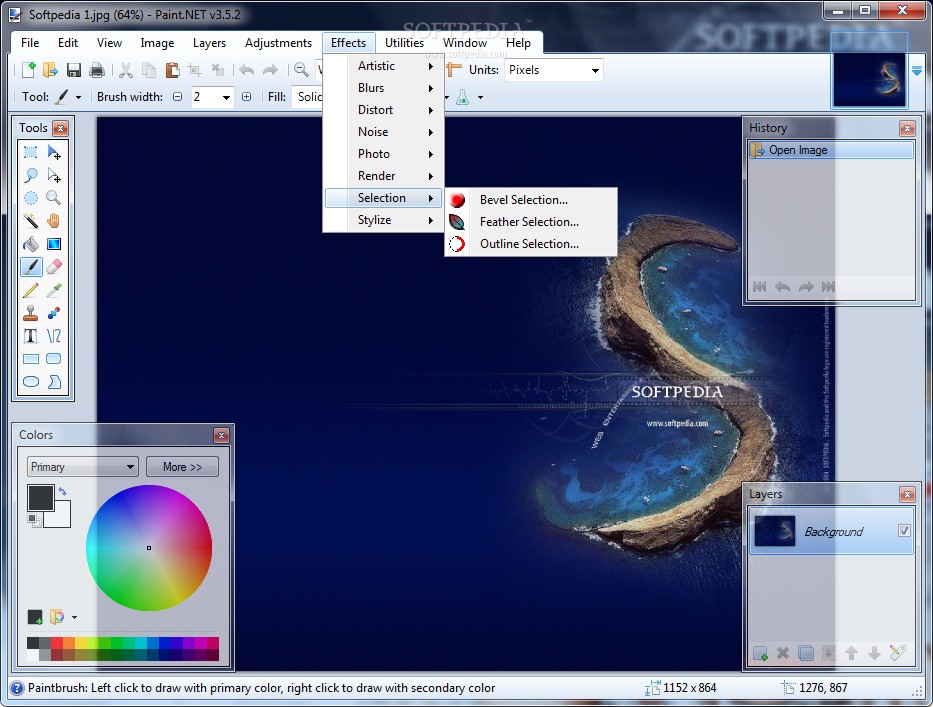
Task: Decrease brush width with minus button
Action: click(x=177, y=97)
